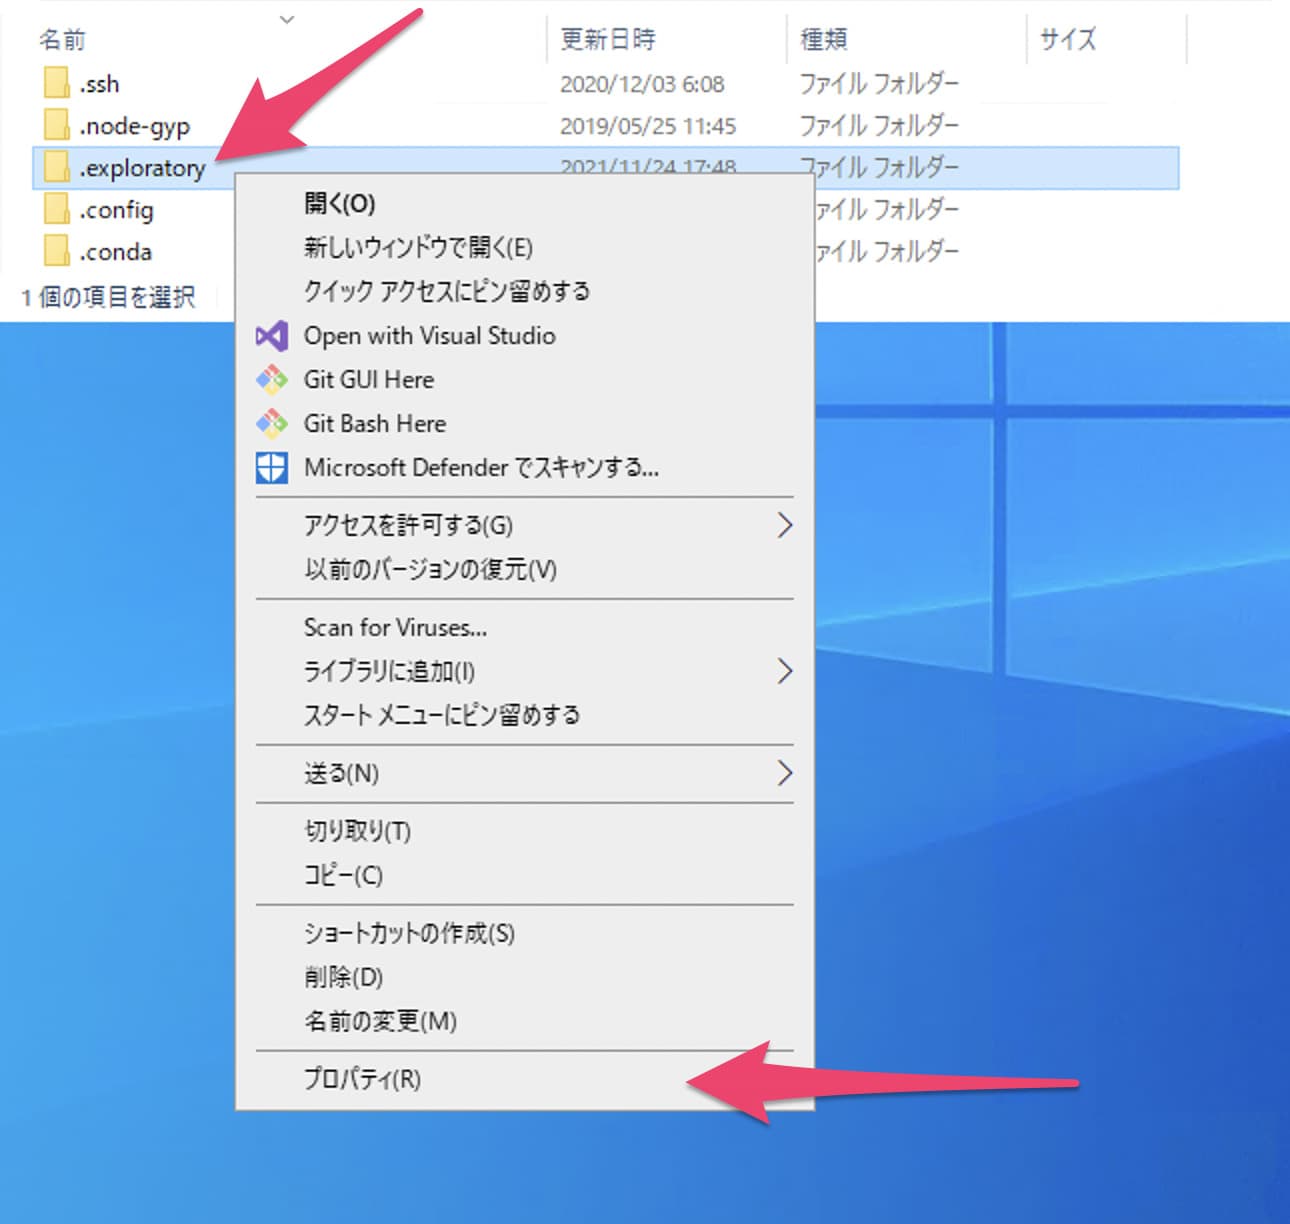This screenshot has height=1224, width=1290.
Task: Select the .node-gyp folder name
Action: coord(134,127)
